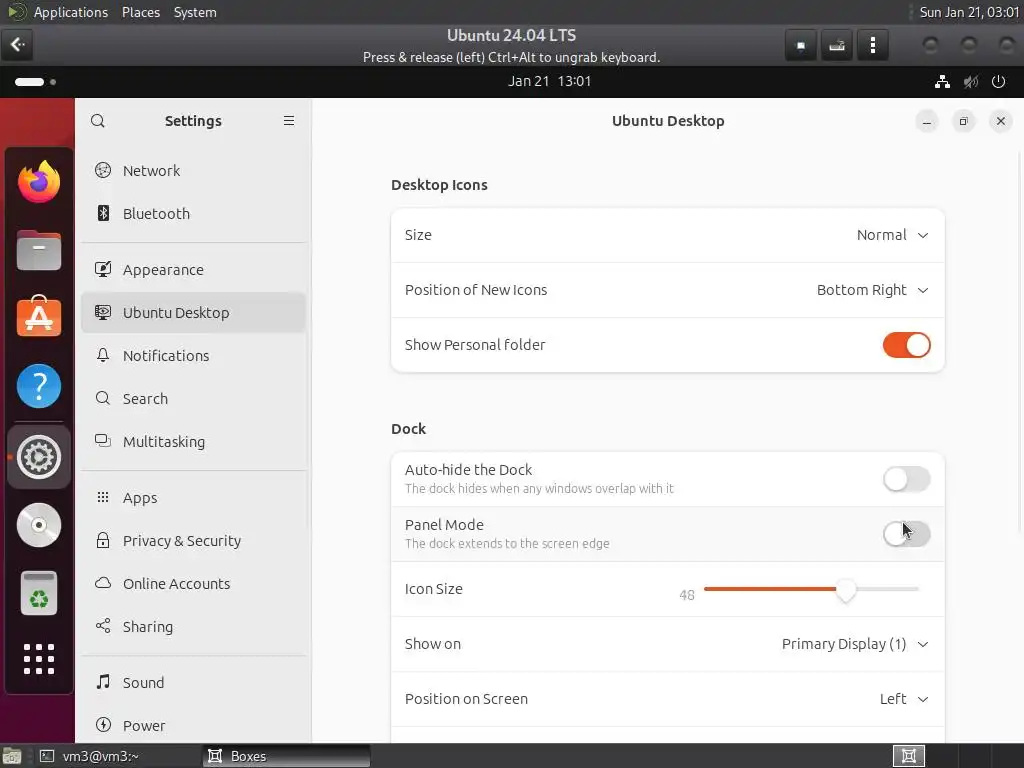Image resolution: width=1024 pixels, height=768 pixels.
Task: Click the Boxes taskbar button
Action: pyautogui.click(x=286, y=756)
